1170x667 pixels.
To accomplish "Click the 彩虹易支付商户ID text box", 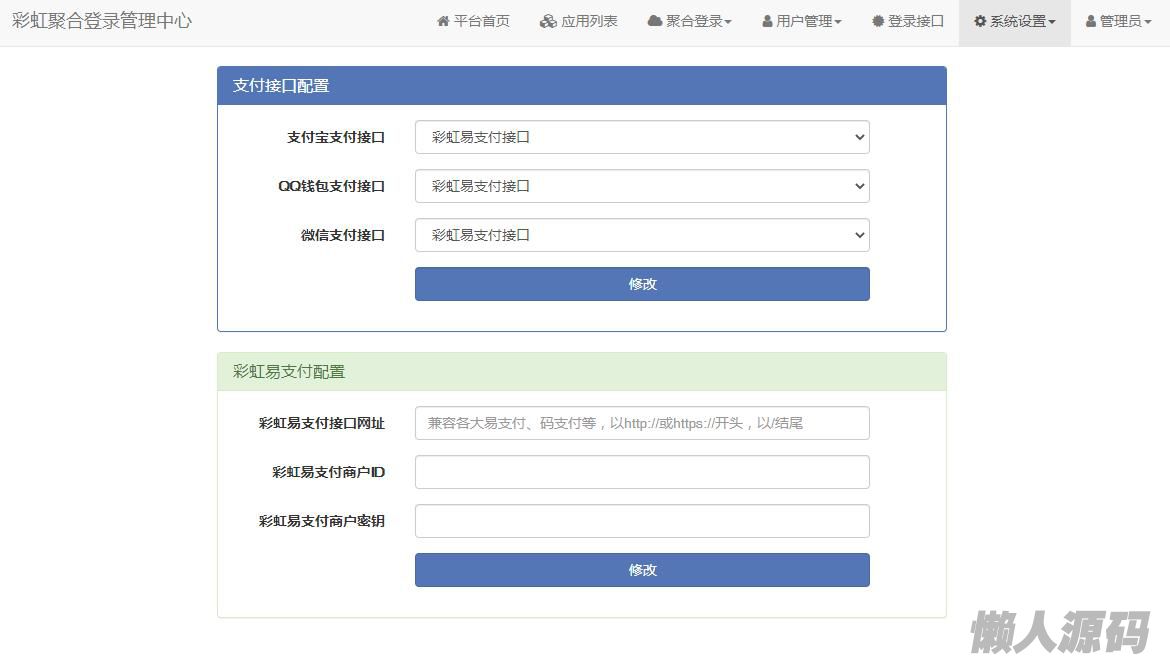I will (642, 472).
